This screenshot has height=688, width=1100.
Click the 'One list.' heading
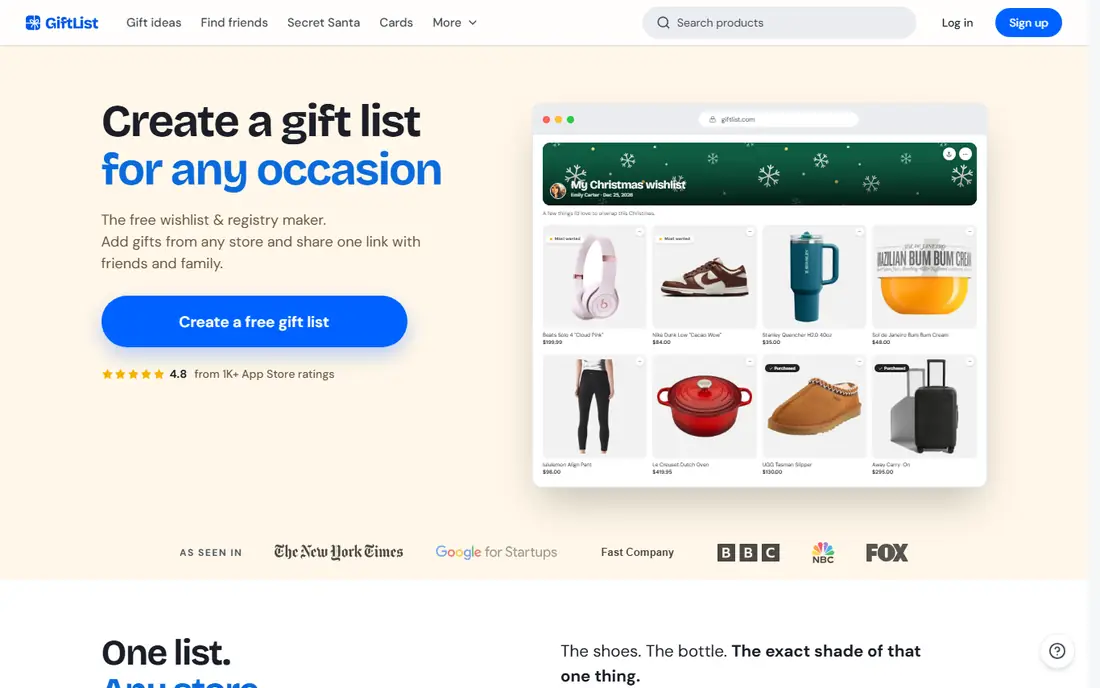(166, 652)
